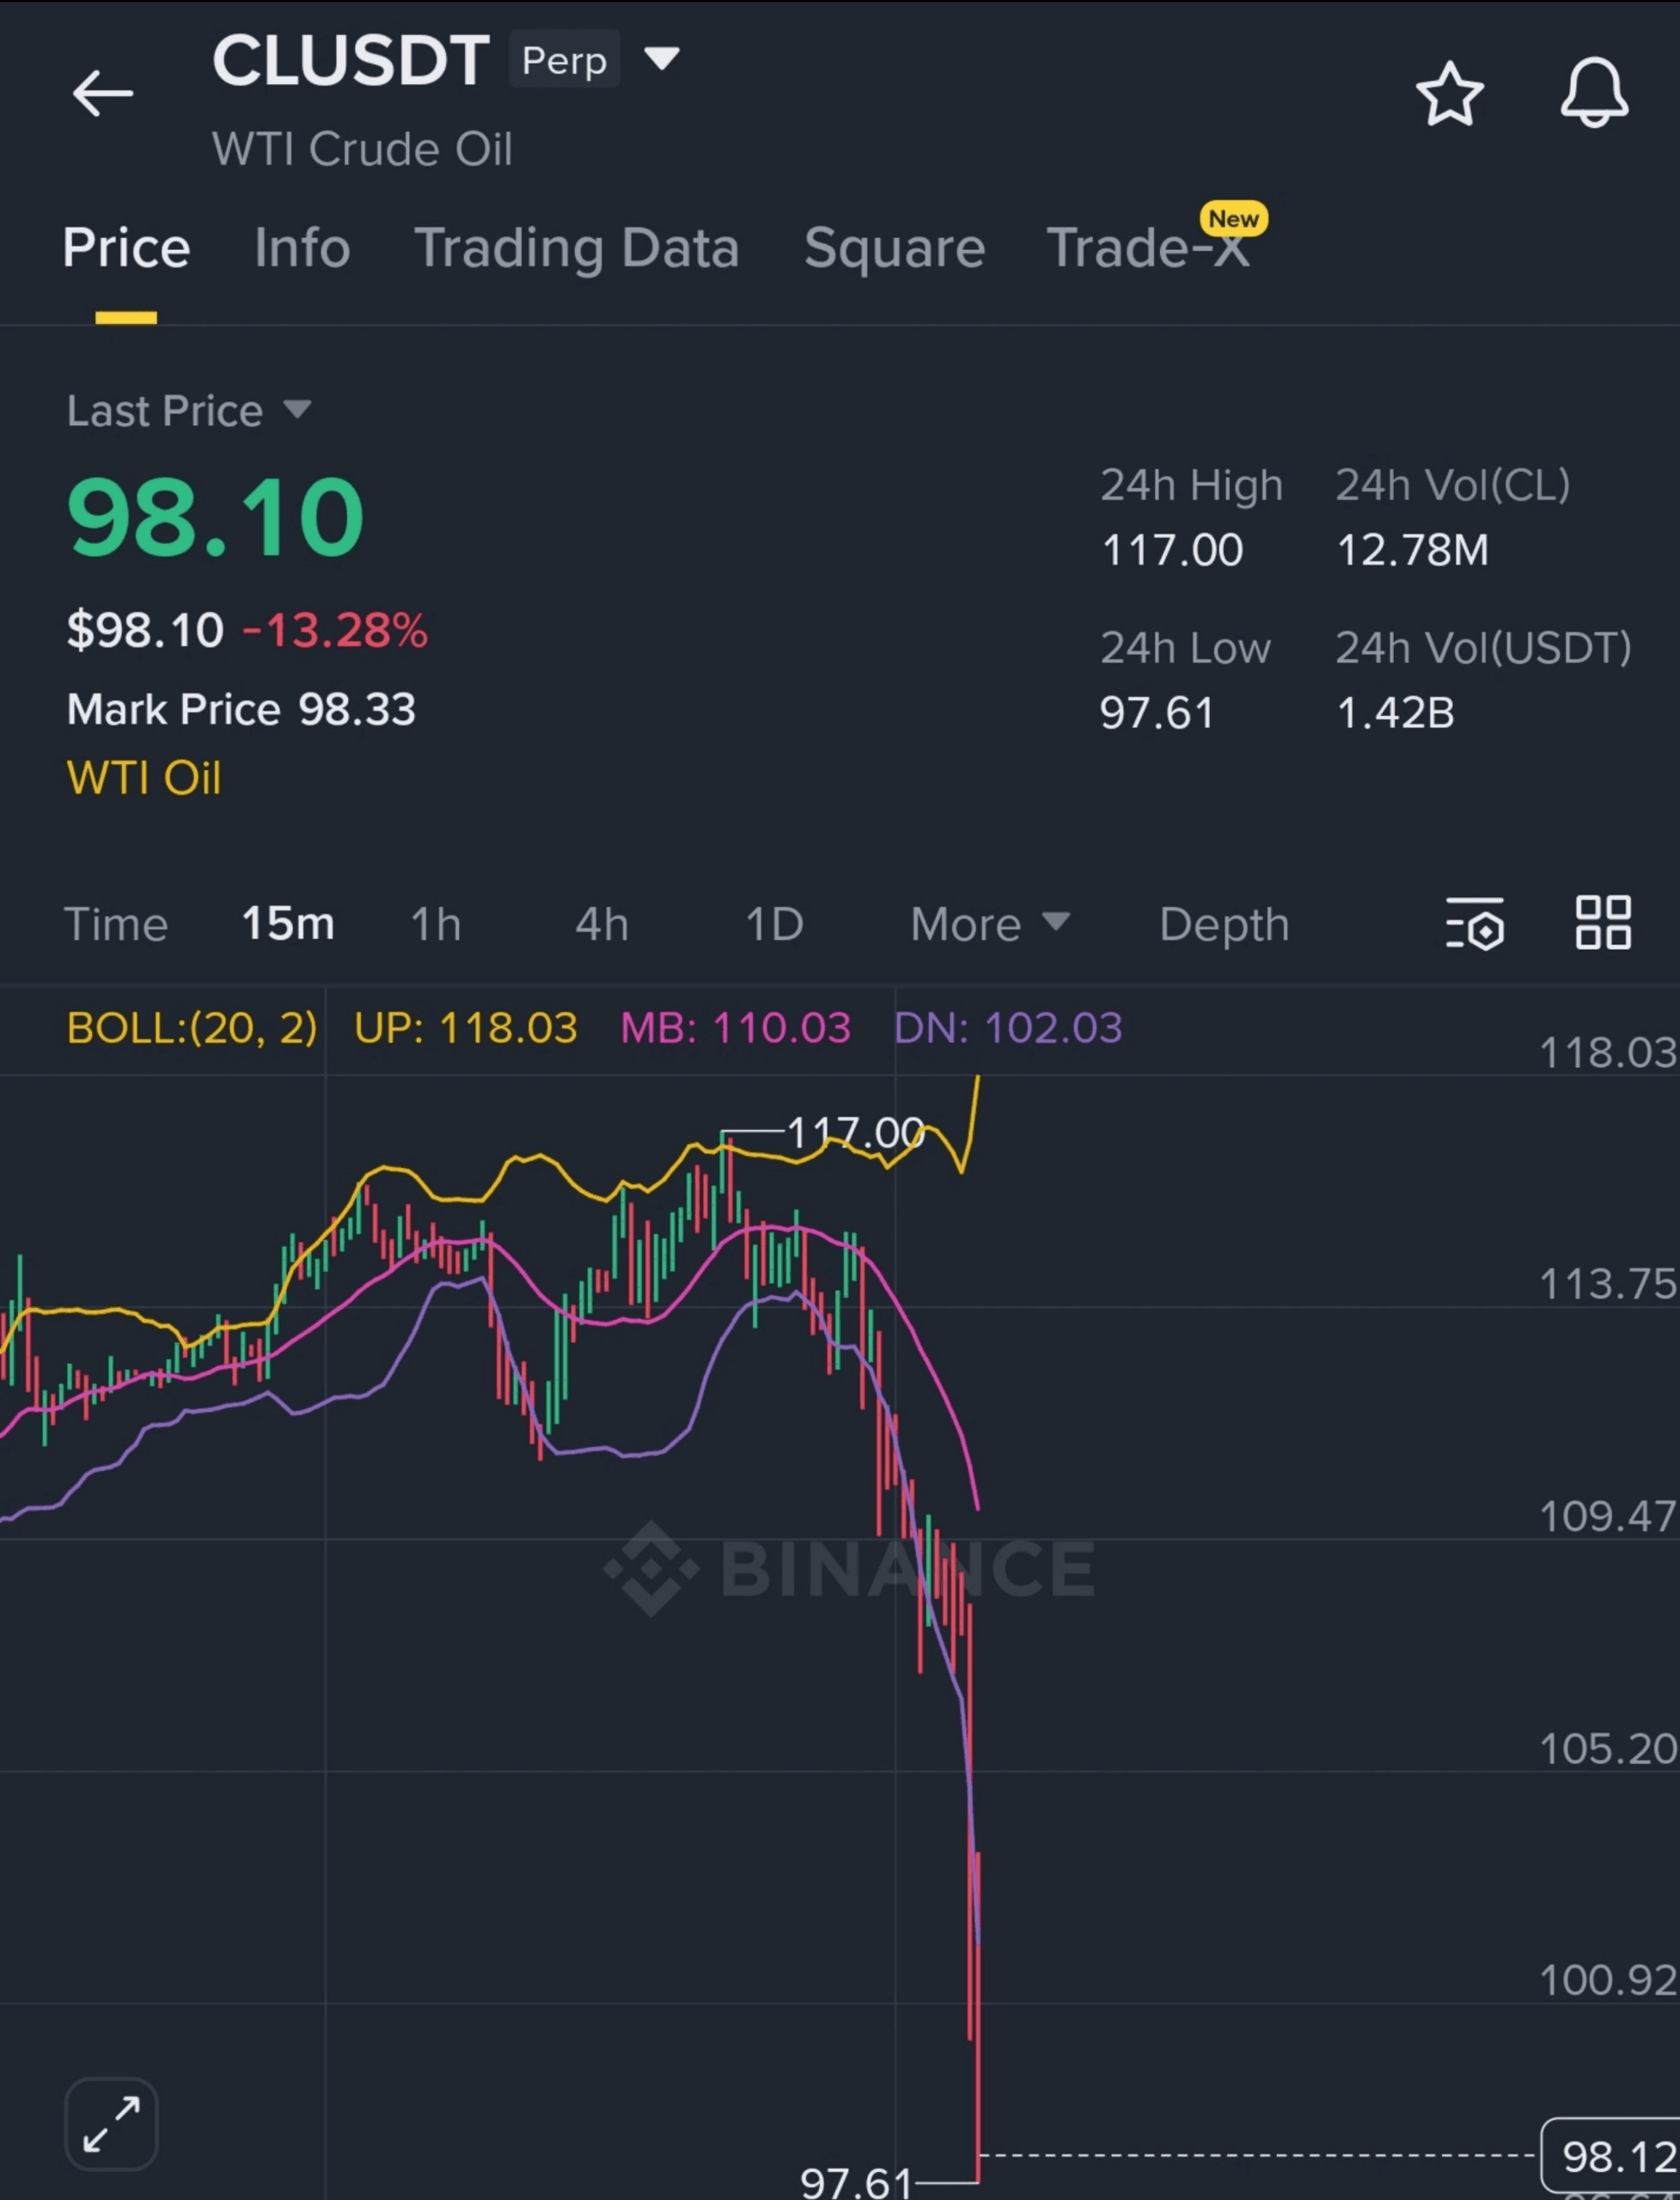Open chart indicator settings icon
This screenshot has width=1680, height=2200.
1475,923
